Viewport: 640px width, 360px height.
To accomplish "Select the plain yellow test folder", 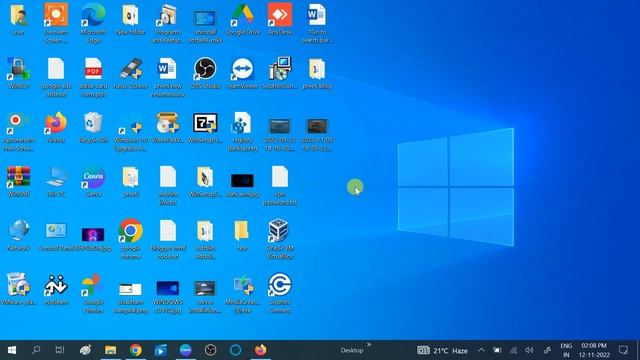I will click(x=242, y=236).
